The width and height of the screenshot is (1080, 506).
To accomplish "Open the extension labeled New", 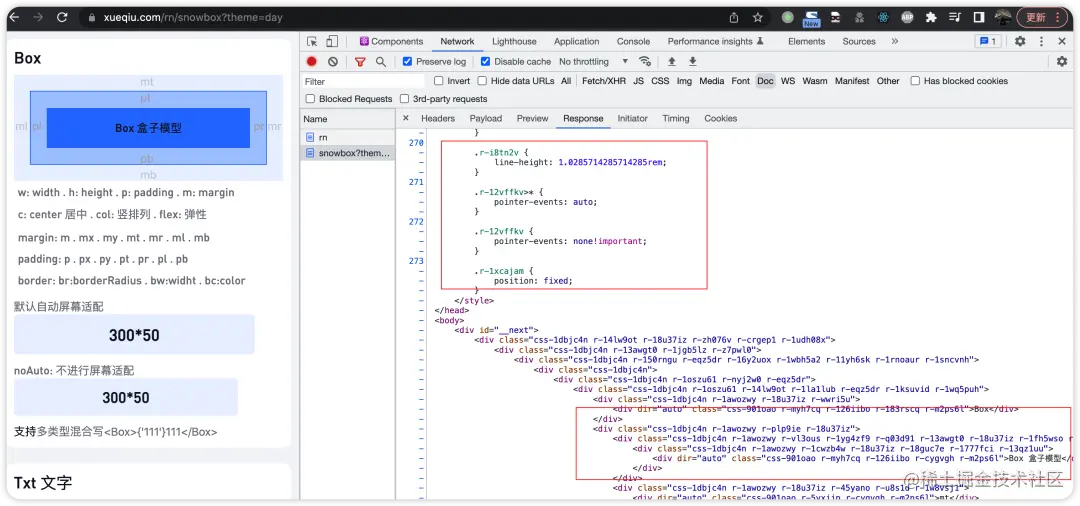I will [x=811, y=18].
